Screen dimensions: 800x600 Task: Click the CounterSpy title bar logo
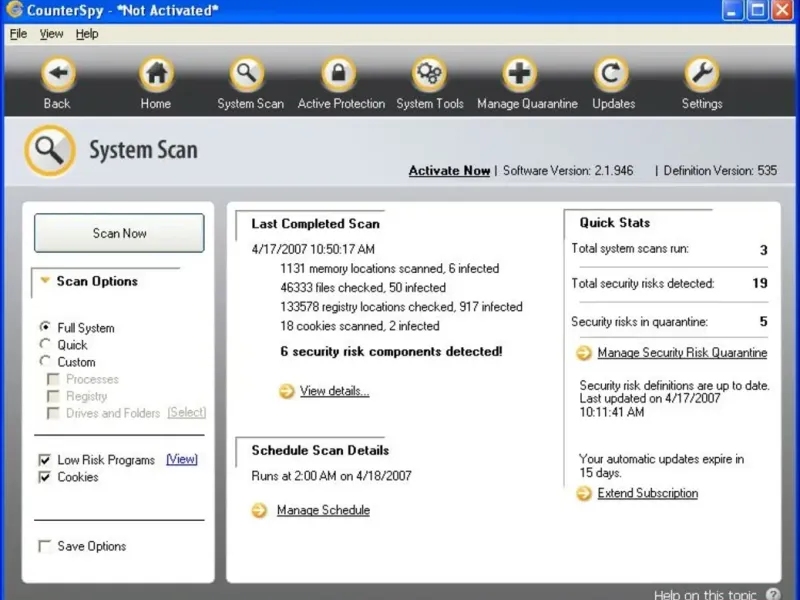click(14, 10)
